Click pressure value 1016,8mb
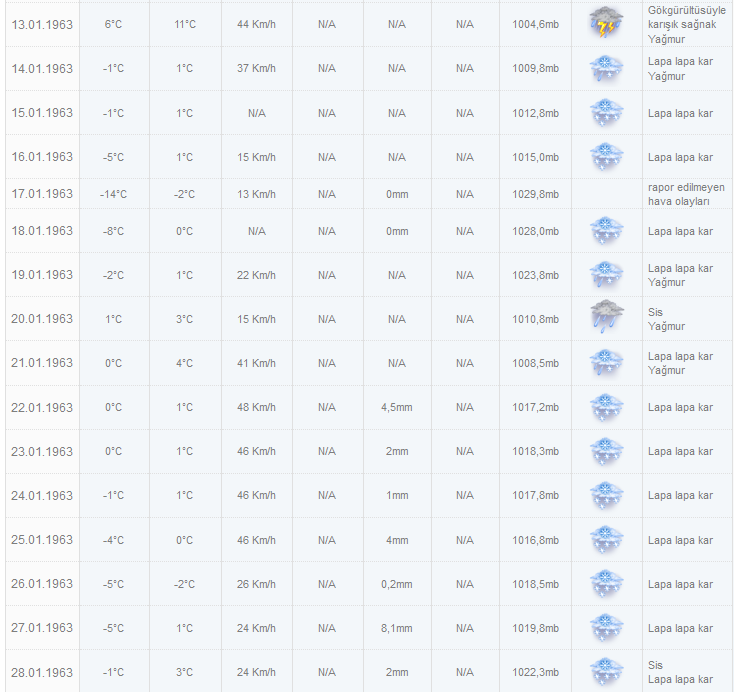 (536, 540)
